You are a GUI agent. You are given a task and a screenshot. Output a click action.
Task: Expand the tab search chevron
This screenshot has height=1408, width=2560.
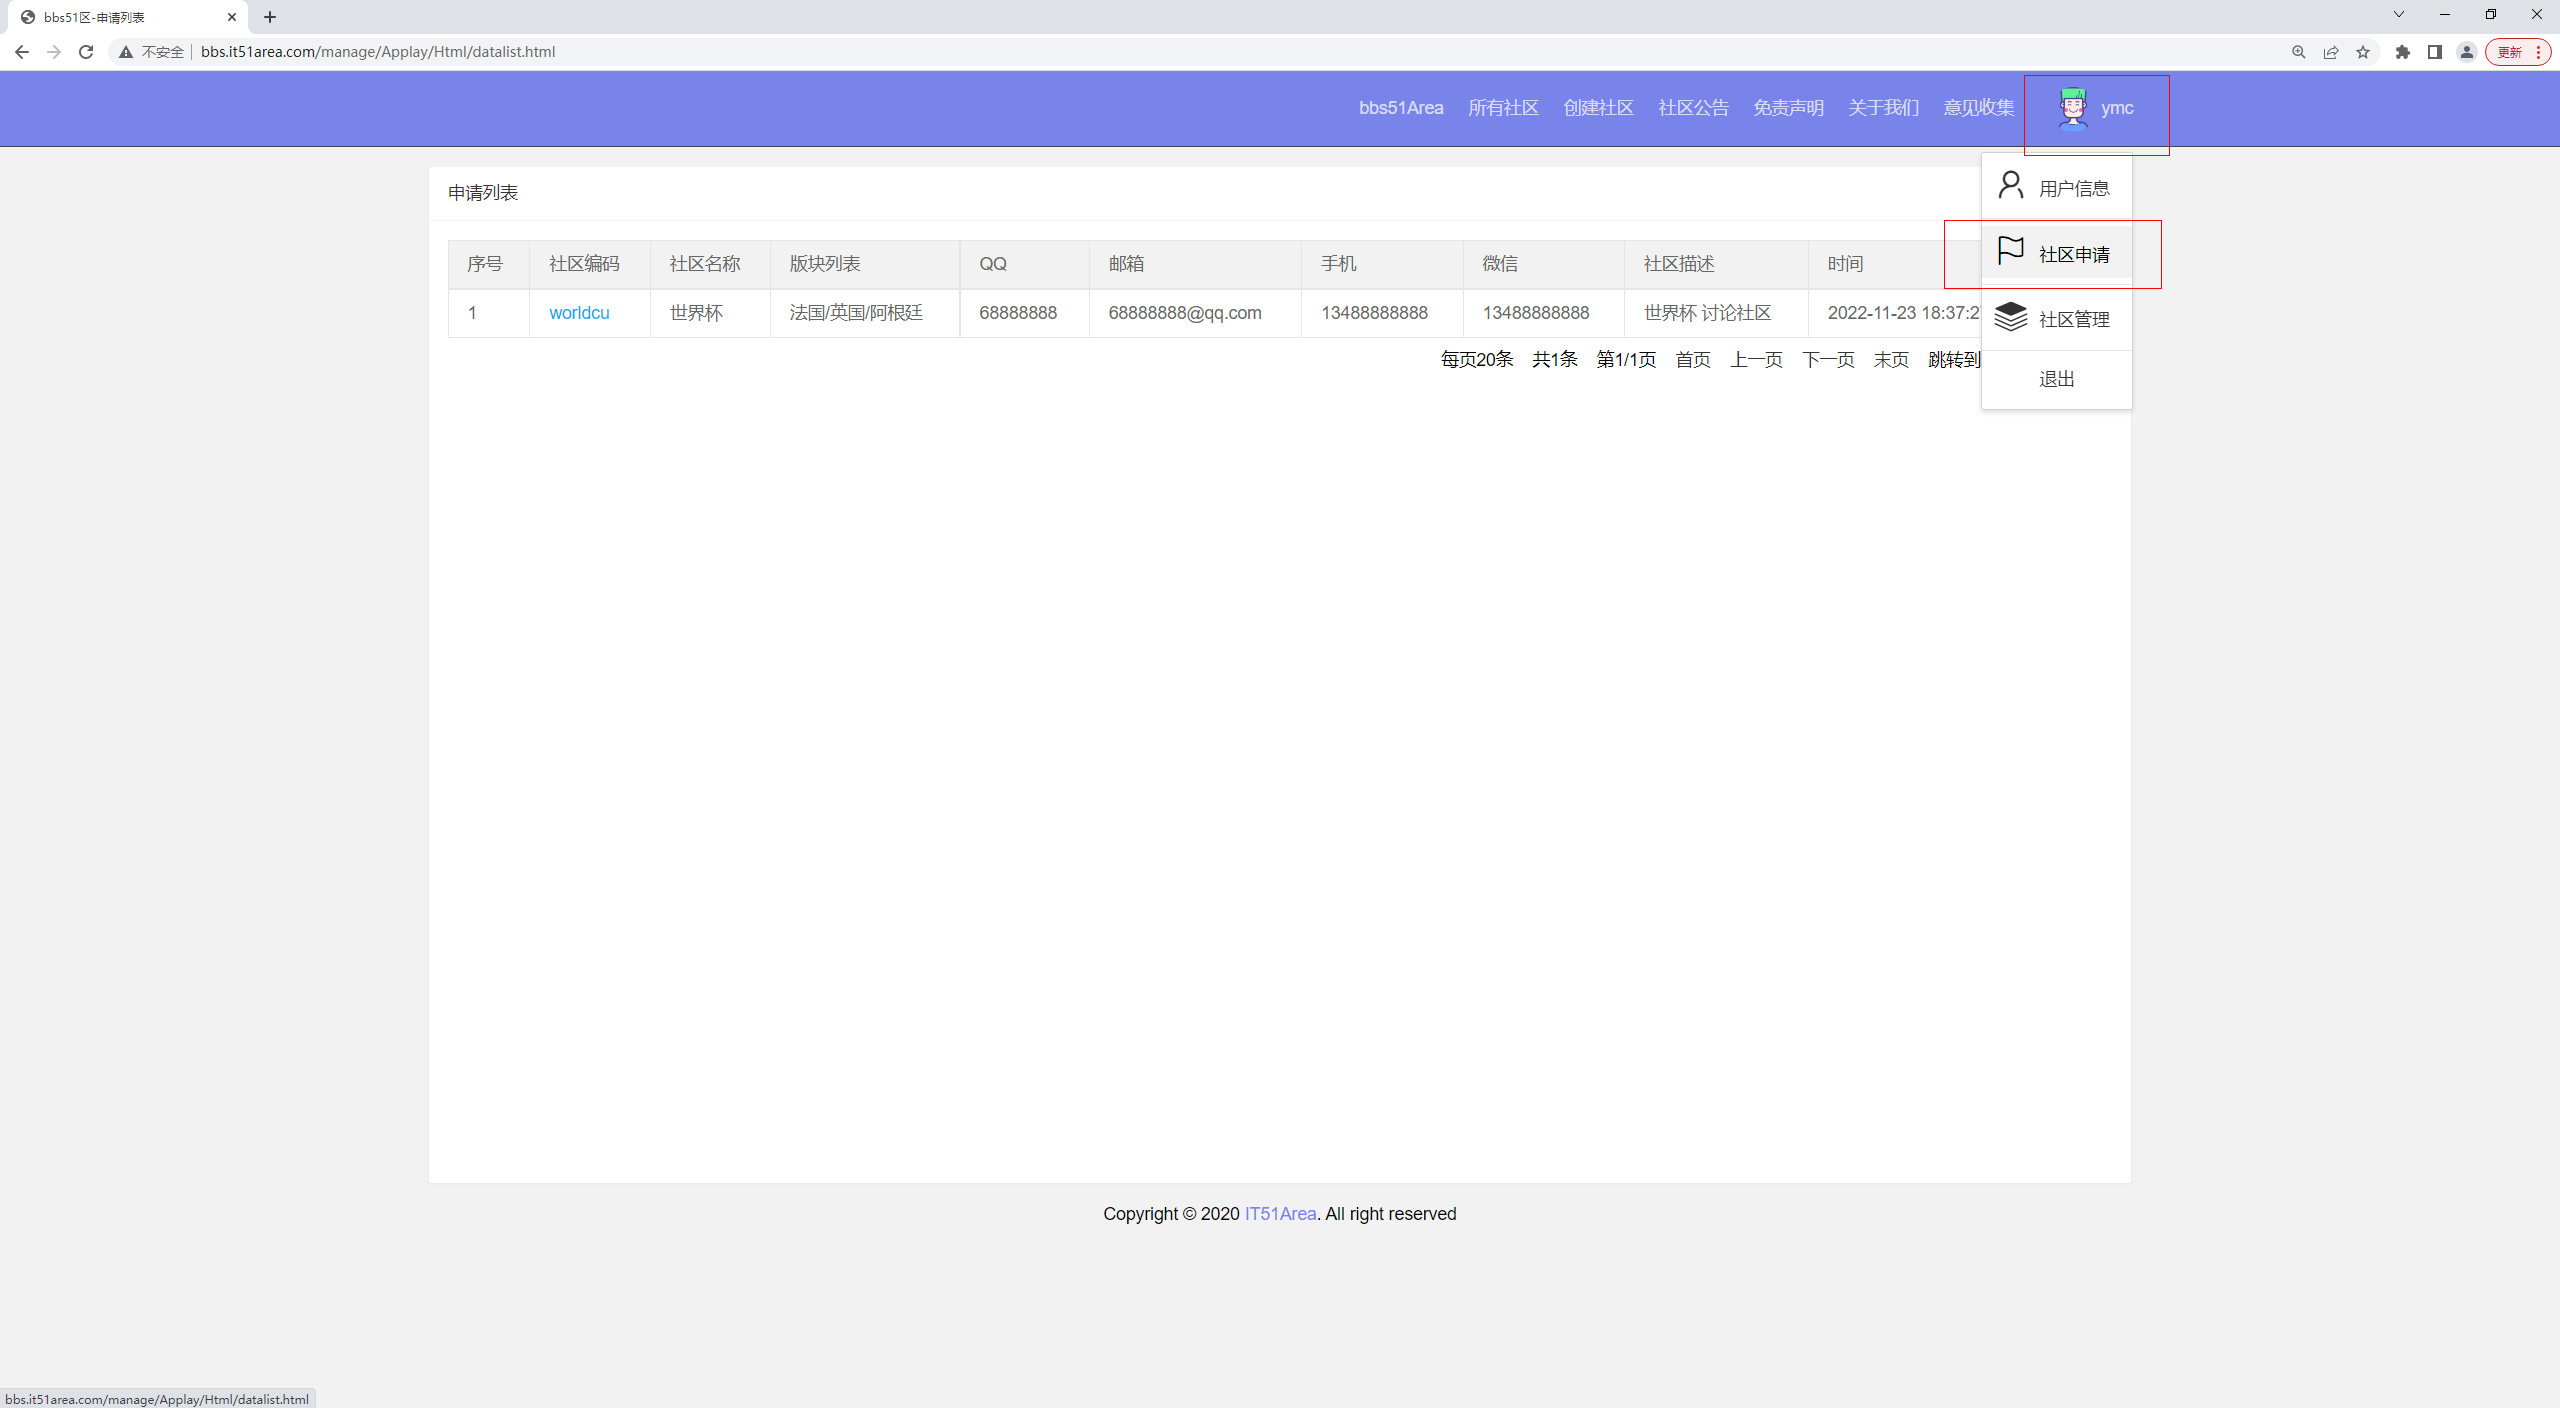click(2399, 14)
